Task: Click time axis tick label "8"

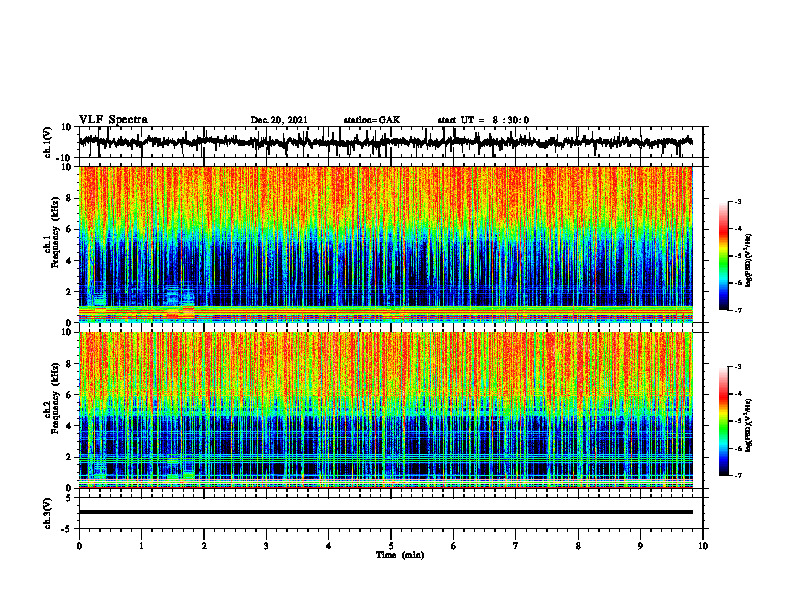Action: (x=578, y=546)
